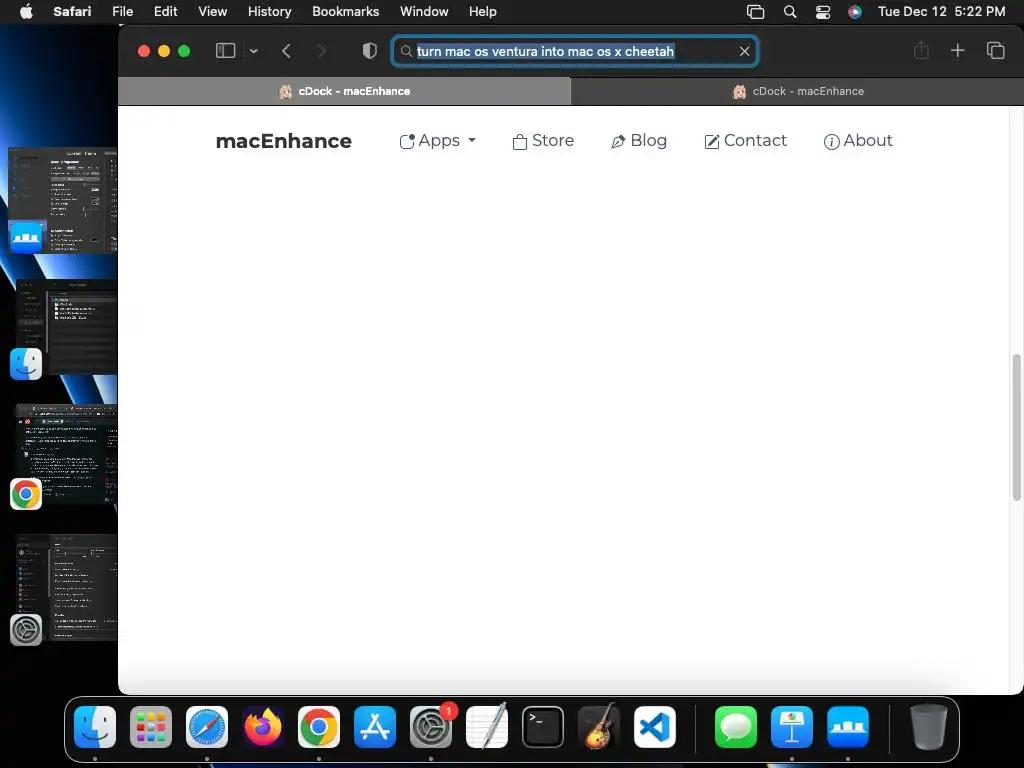The width and height of the screenshot is (1024, 768).
Task: Select the System Settings thumbnail in Stage Manager
Action: point(63,590)
